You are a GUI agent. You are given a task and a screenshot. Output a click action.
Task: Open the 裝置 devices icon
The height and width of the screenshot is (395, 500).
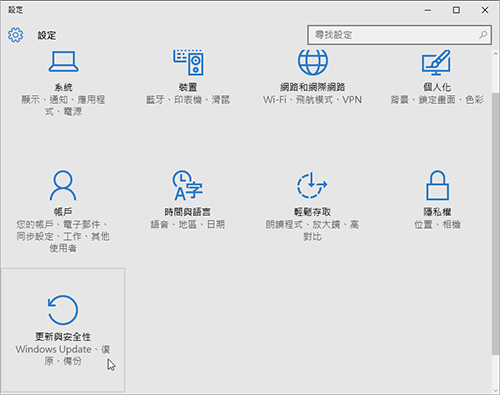tap(188, 62)
